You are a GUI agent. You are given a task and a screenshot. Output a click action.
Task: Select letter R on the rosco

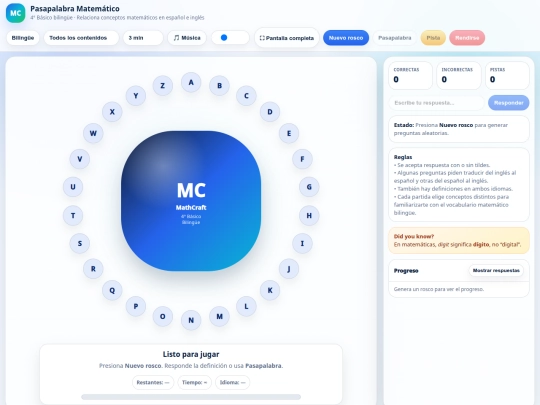[x=93, y=269]
